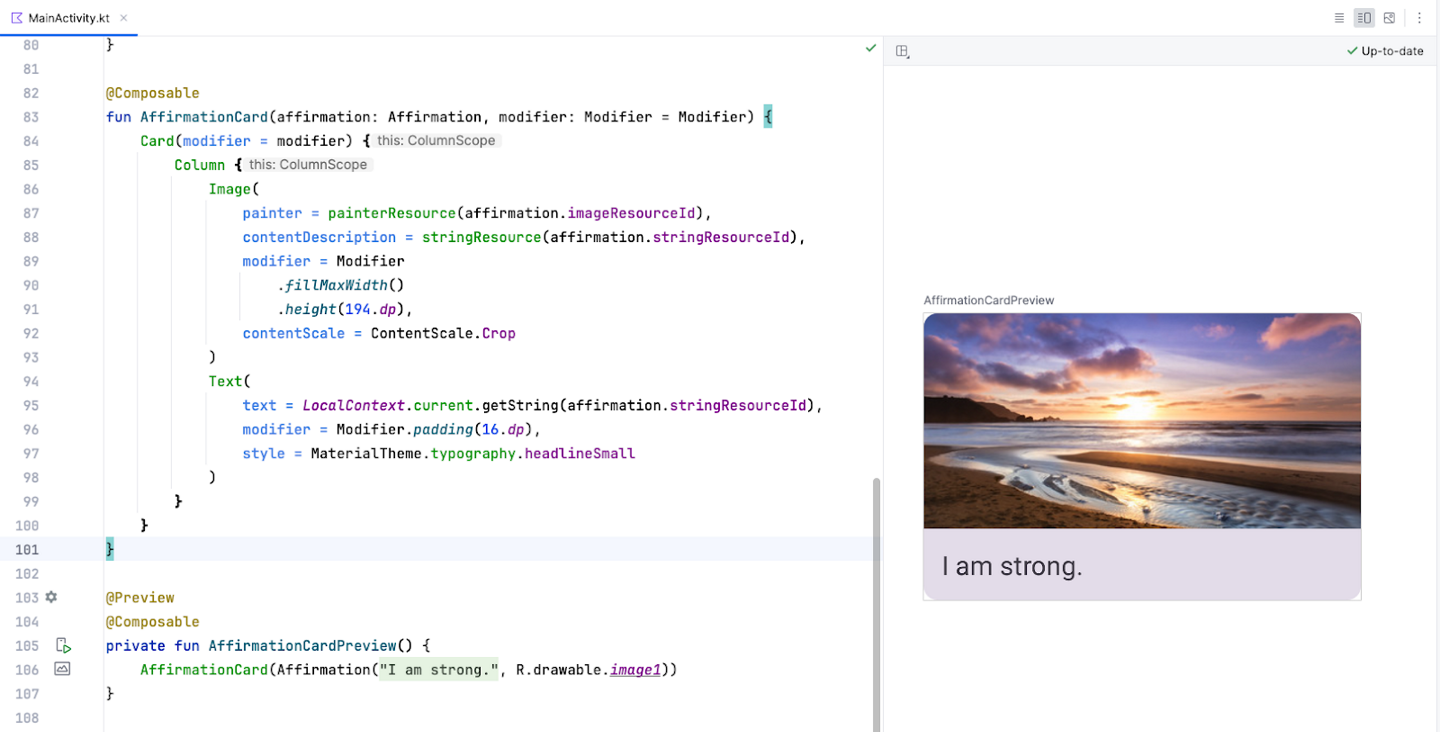This screenshot has width=1440, height=732.
Task: Select the MainActivity.kt editor tab
Action: (x=68, y=18)
